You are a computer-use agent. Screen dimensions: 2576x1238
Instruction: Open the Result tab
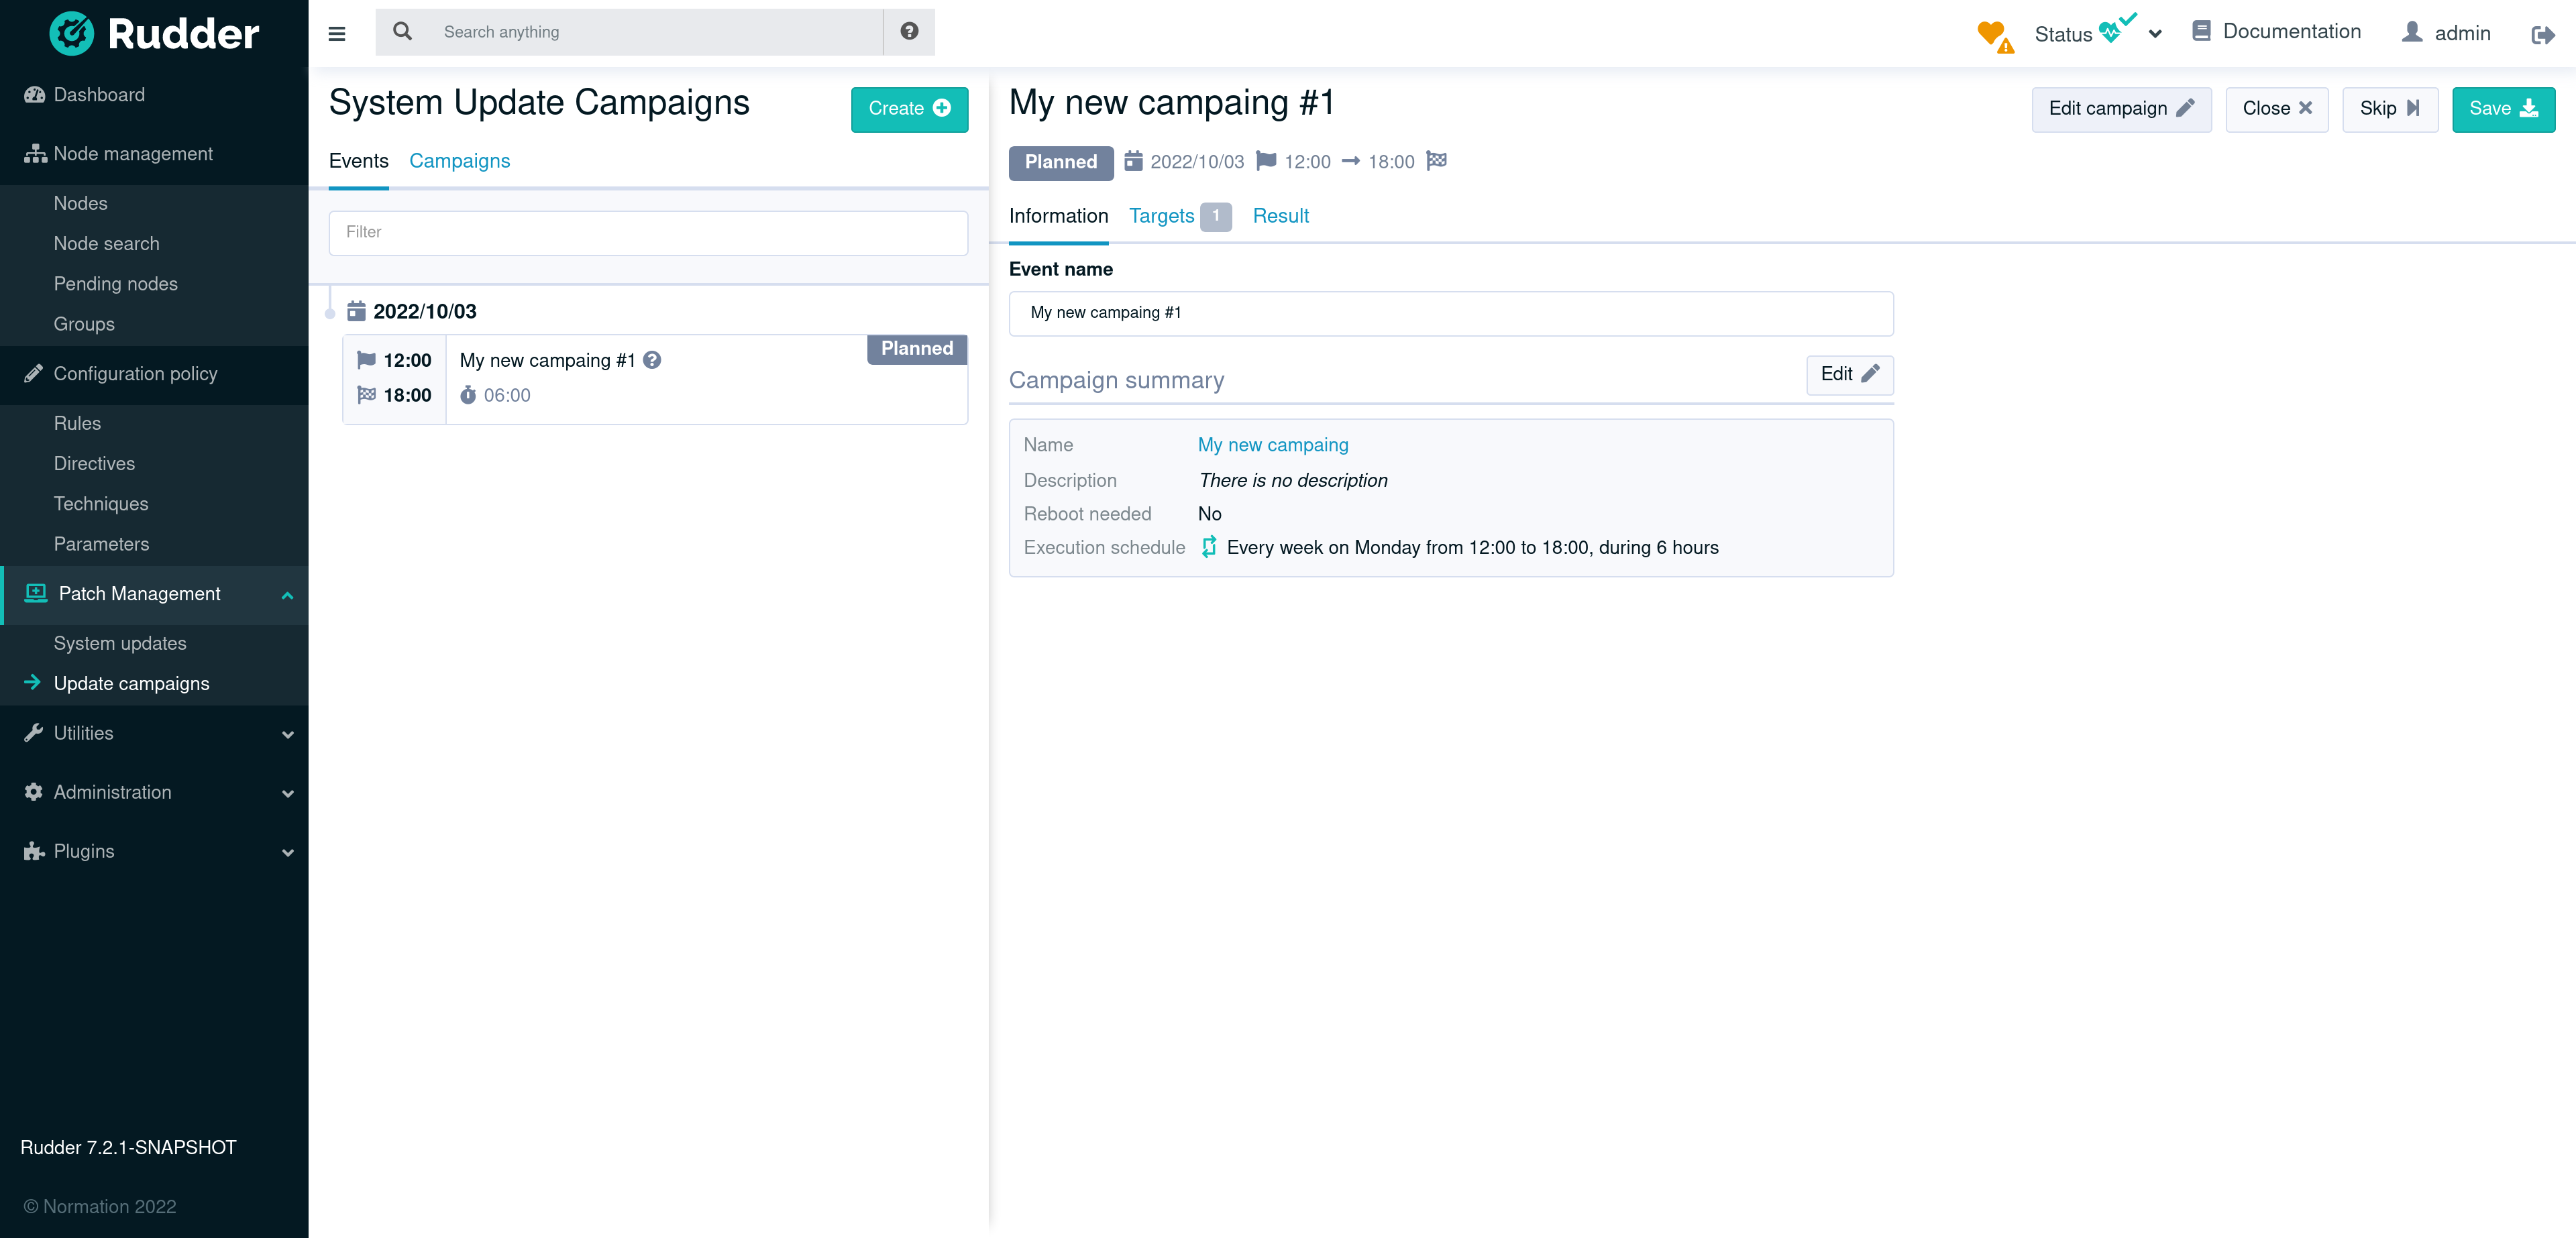(1280, 216)
